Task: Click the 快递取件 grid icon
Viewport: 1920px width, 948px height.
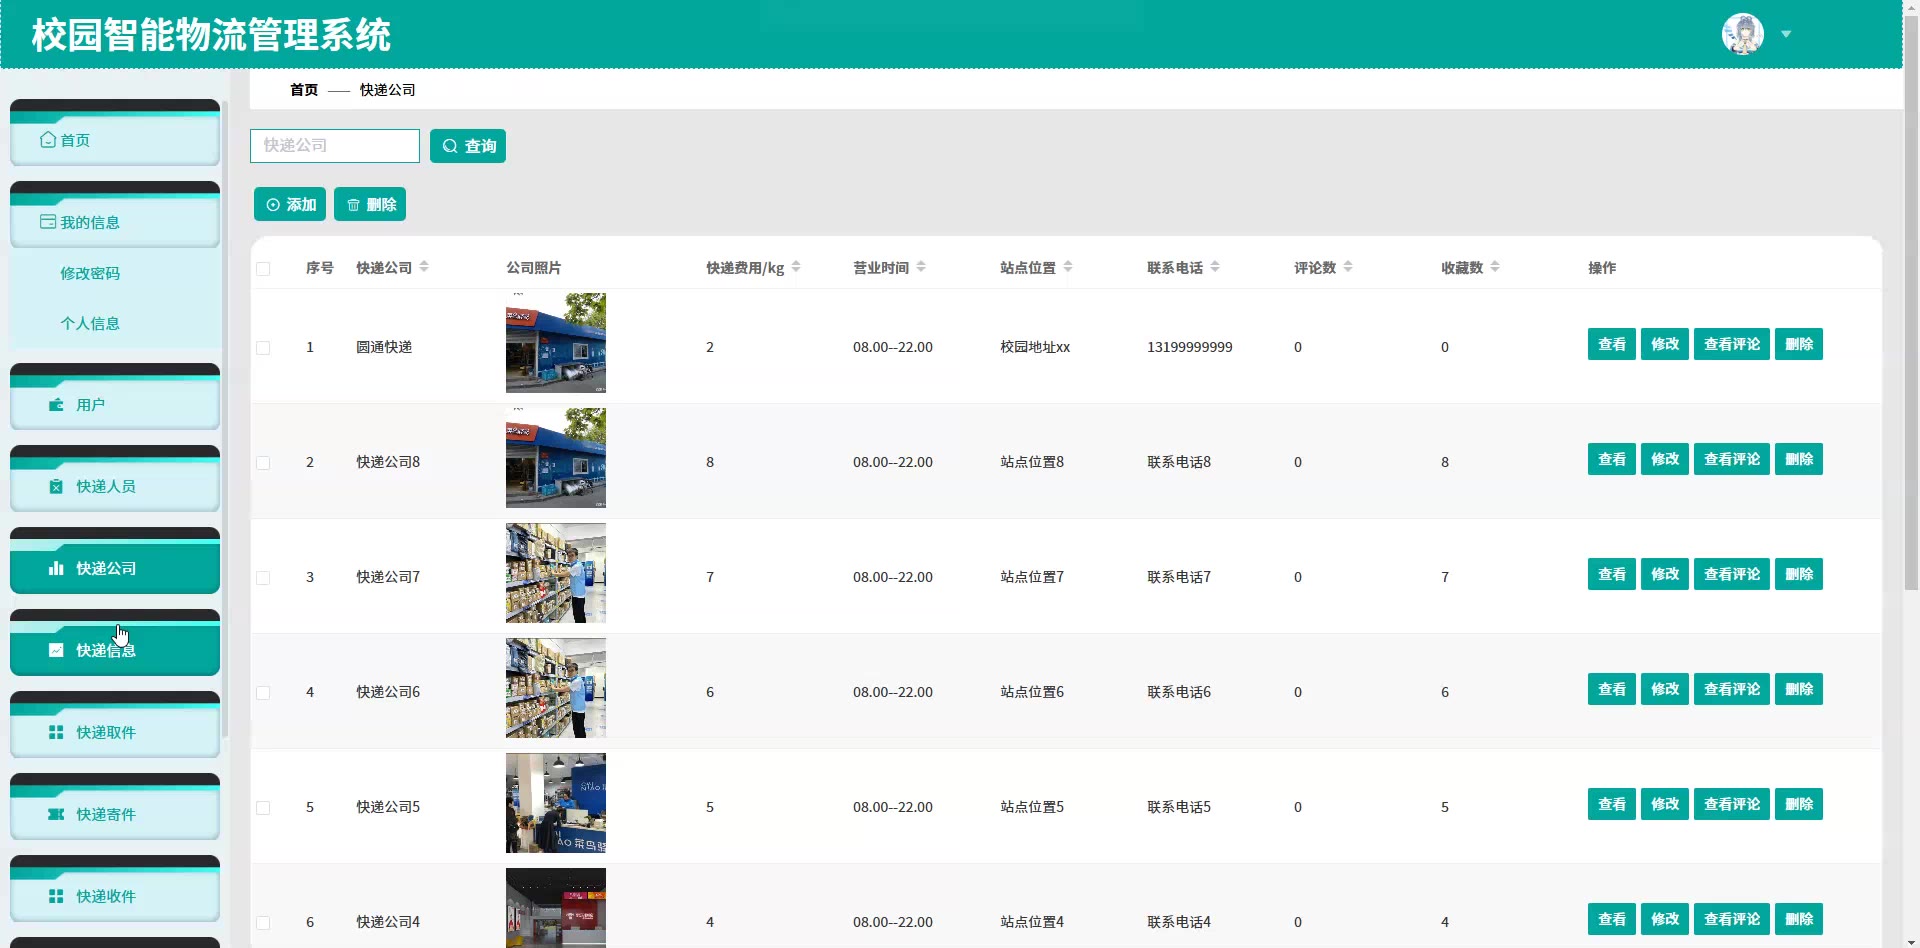Action: [56, 732]
